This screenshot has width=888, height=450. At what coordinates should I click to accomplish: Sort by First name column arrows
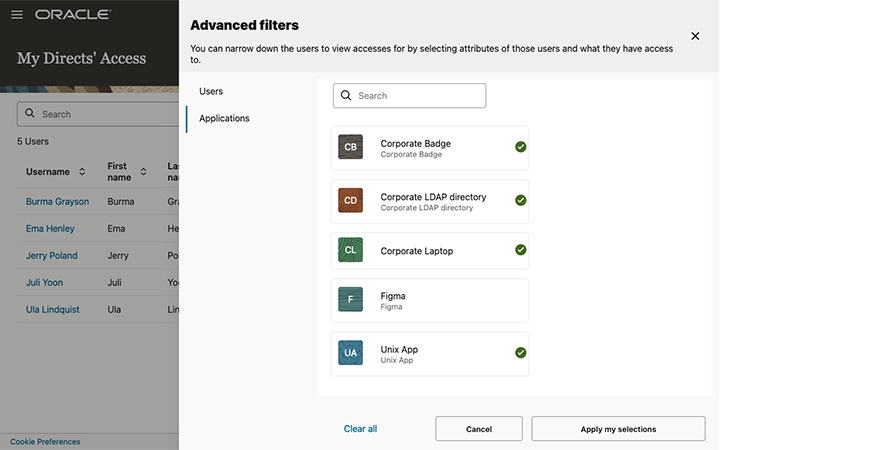pyautogui.click(x=143, y=172)
